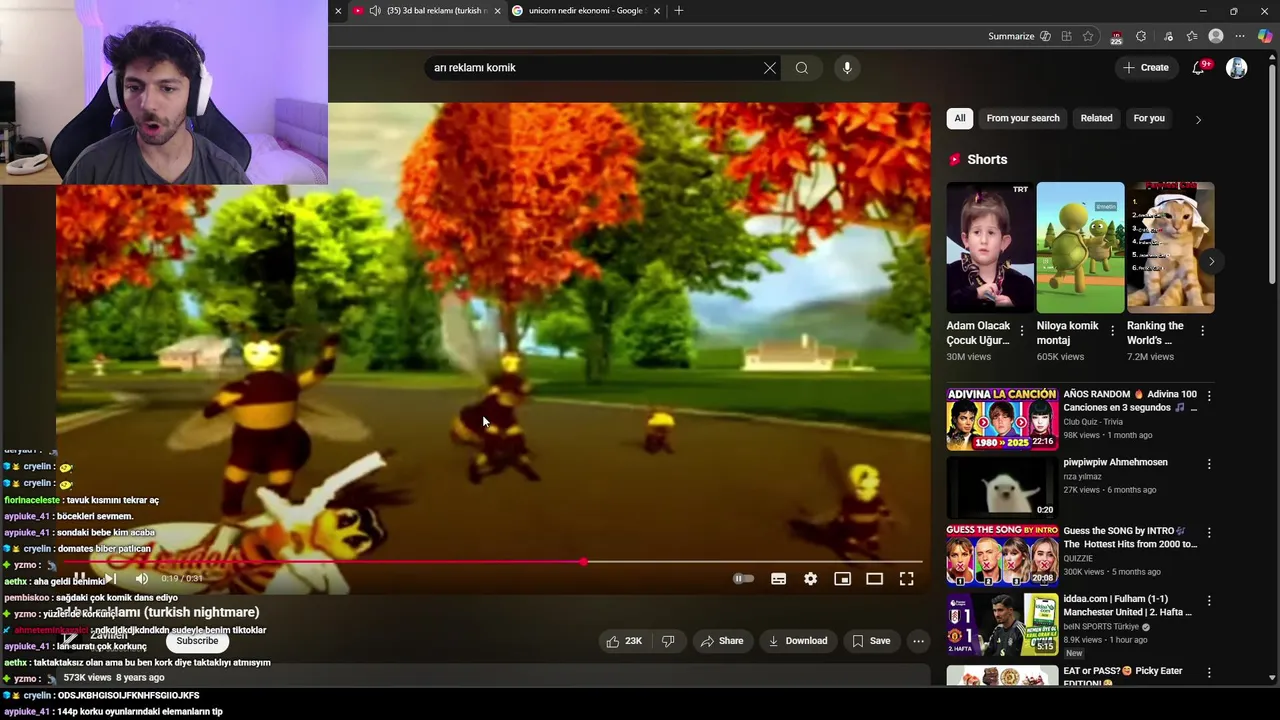
Task: Open the extension icon showing 225
Action: 1116,37
